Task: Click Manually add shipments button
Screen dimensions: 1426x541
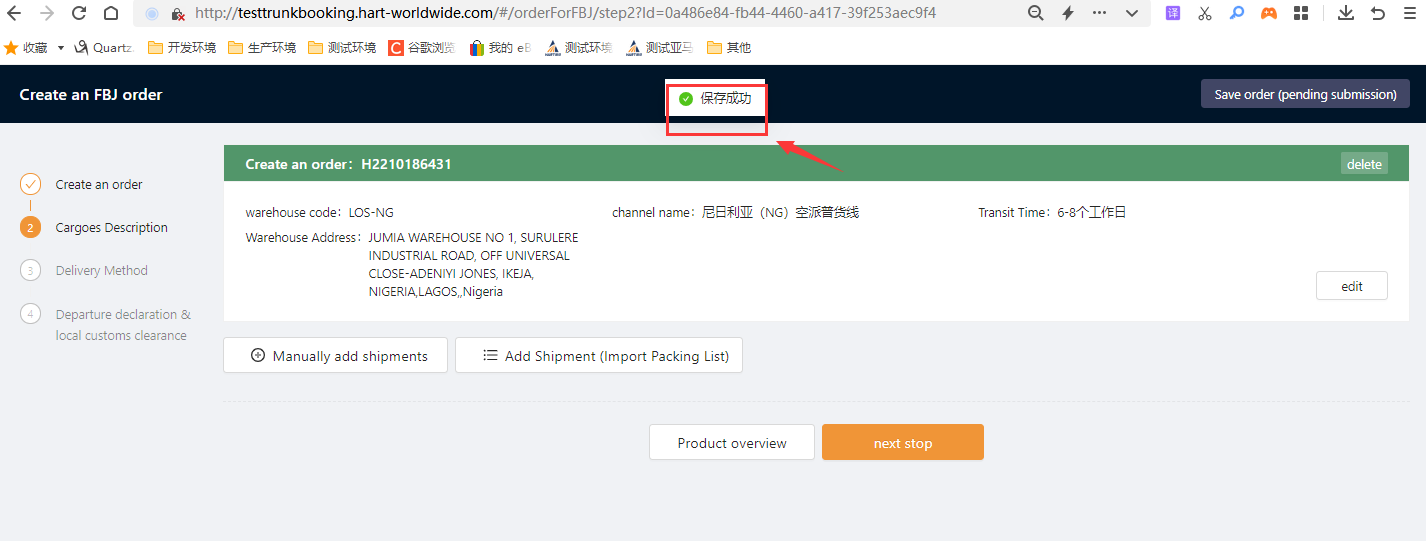Action: pos(335,356)
